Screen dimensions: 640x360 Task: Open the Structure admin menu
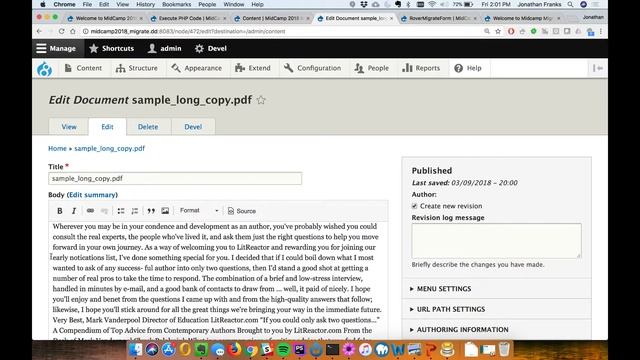[x=137, y=68]
